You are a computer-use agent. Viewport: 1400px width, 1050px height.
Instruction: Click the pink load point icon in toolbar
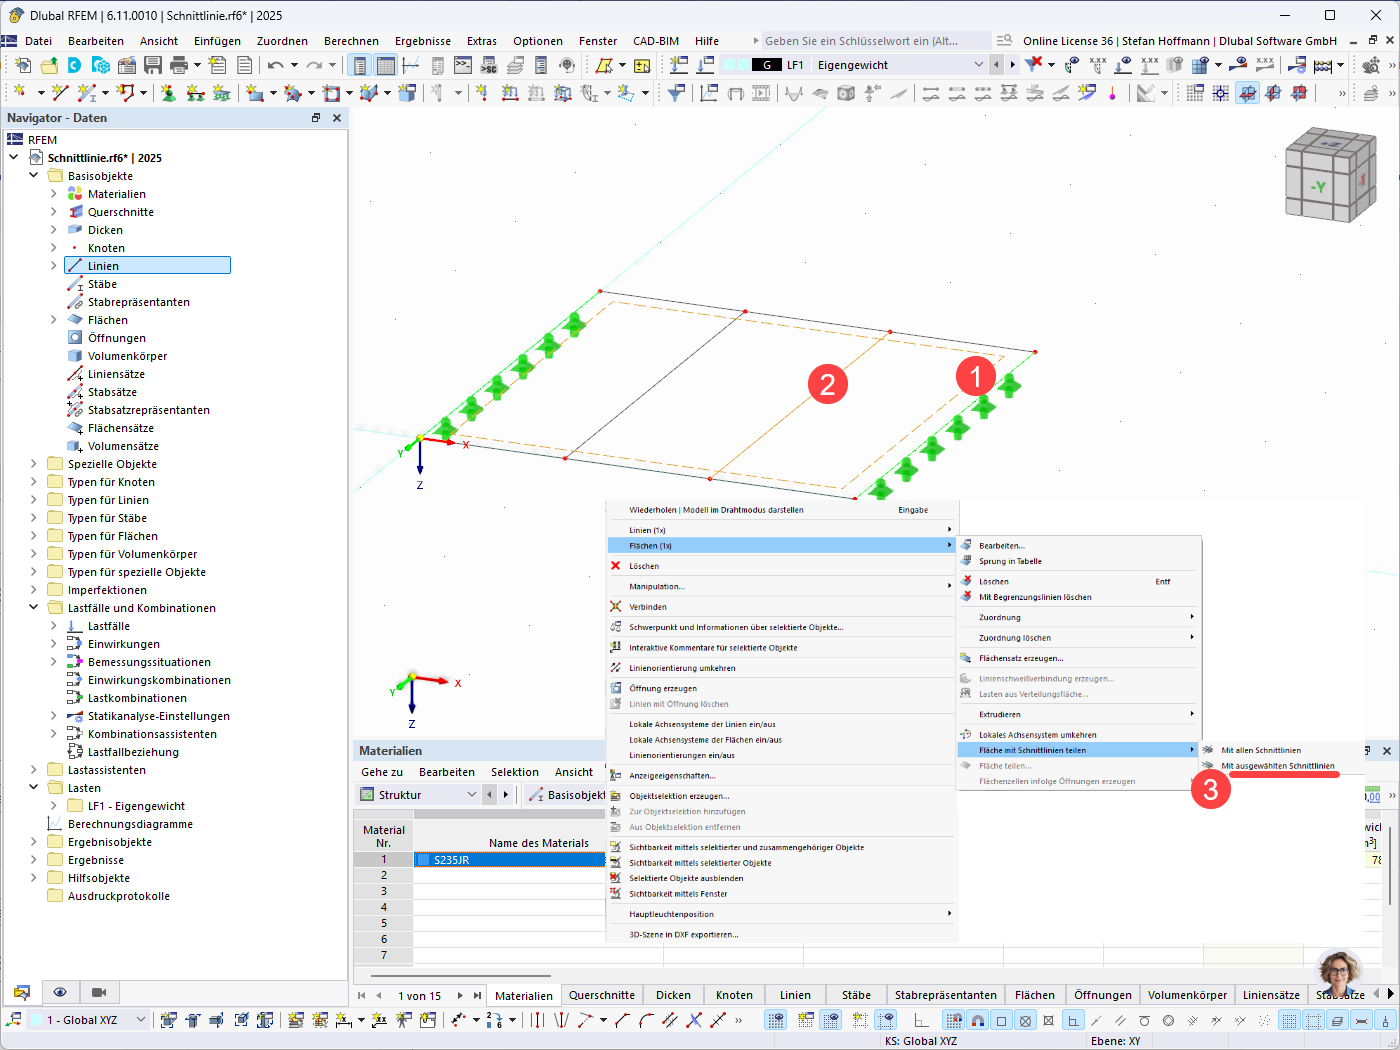pos(1112,93)
